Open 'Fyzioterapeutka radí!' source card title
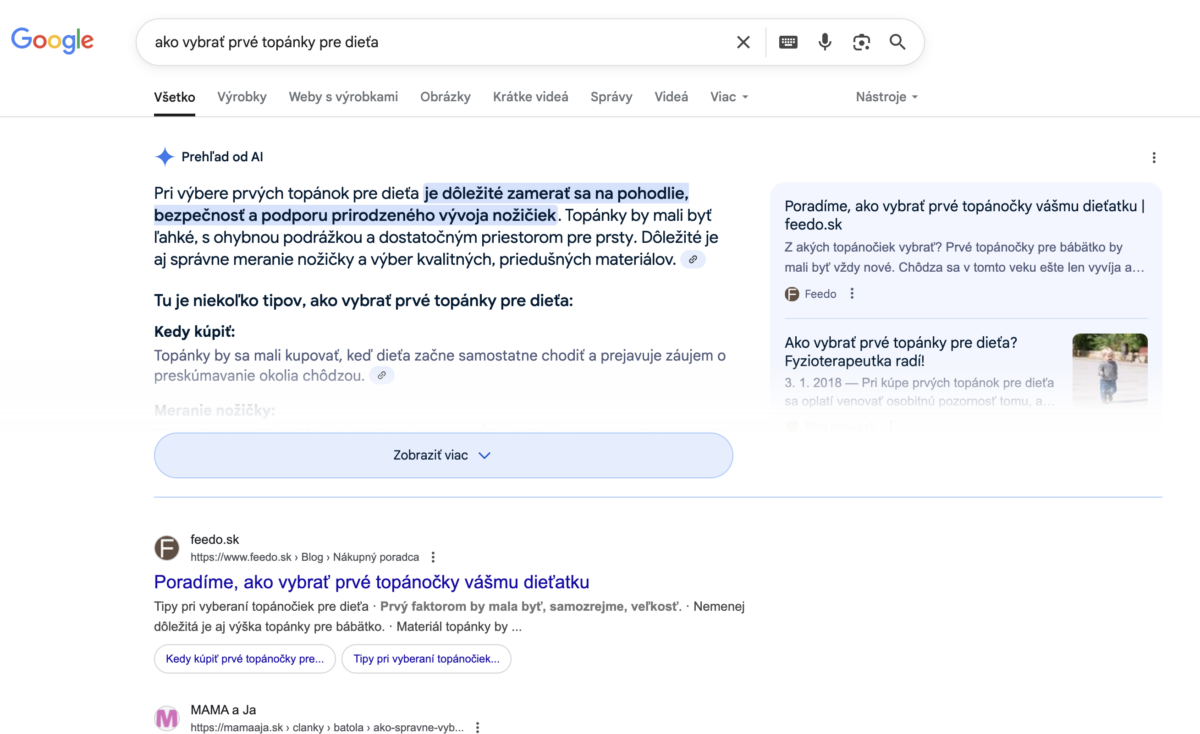1200x734 pixels. coord(901,351)
